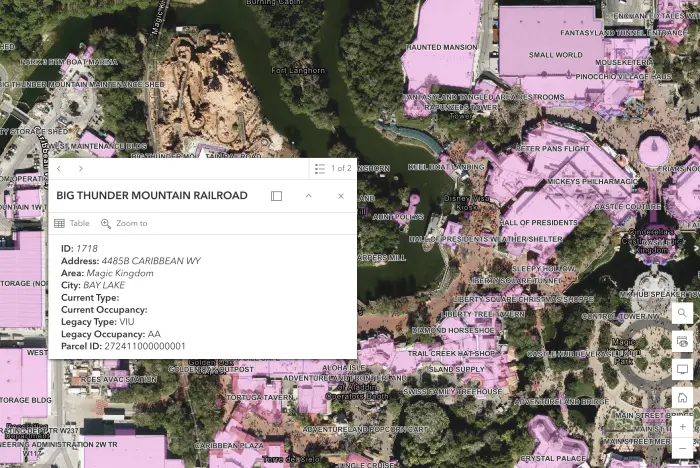Collapse the popup with the chevron
This screenshot has height=468, width=700.
point(308,196)
